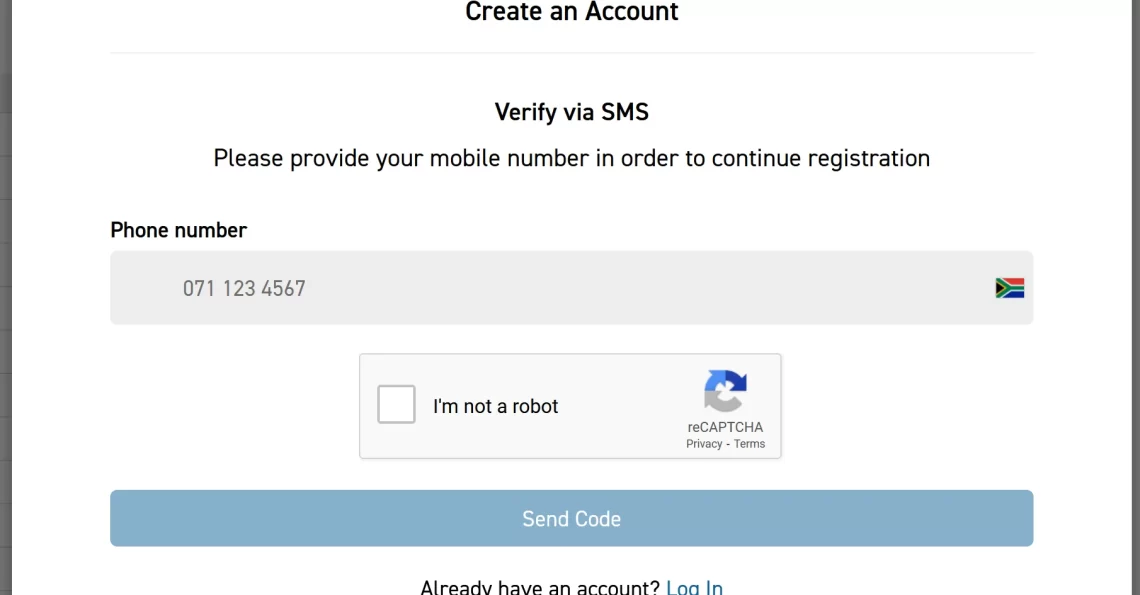1140x595 pixels.
Task: Open the reCAPTCHA Terms link
Action: coord(749,444)
